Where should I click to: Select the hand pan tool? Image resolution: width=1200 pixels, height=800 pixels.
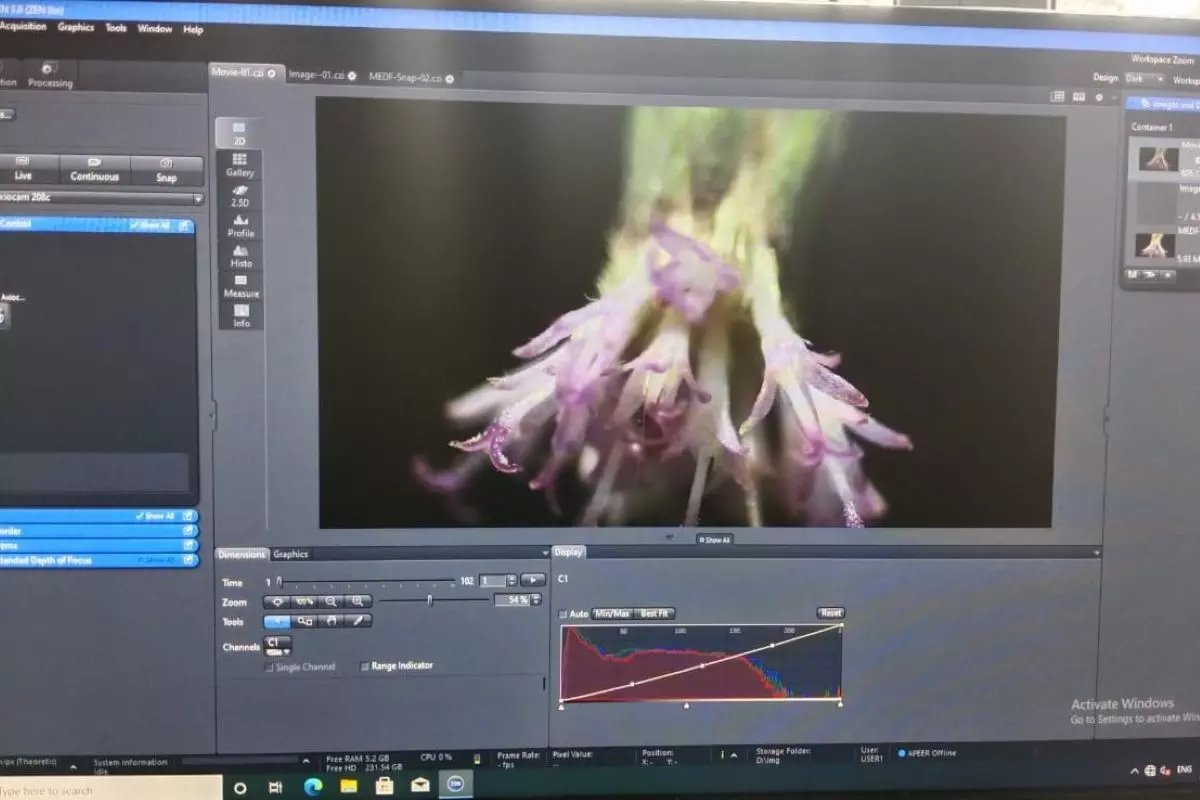point(331,621)
